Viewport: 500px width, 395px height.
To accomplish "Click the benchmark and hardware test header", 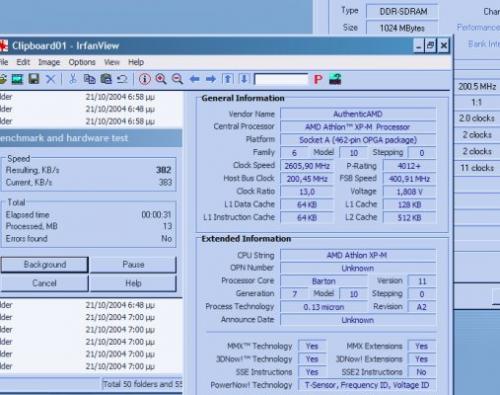I will tap(64, 138).
